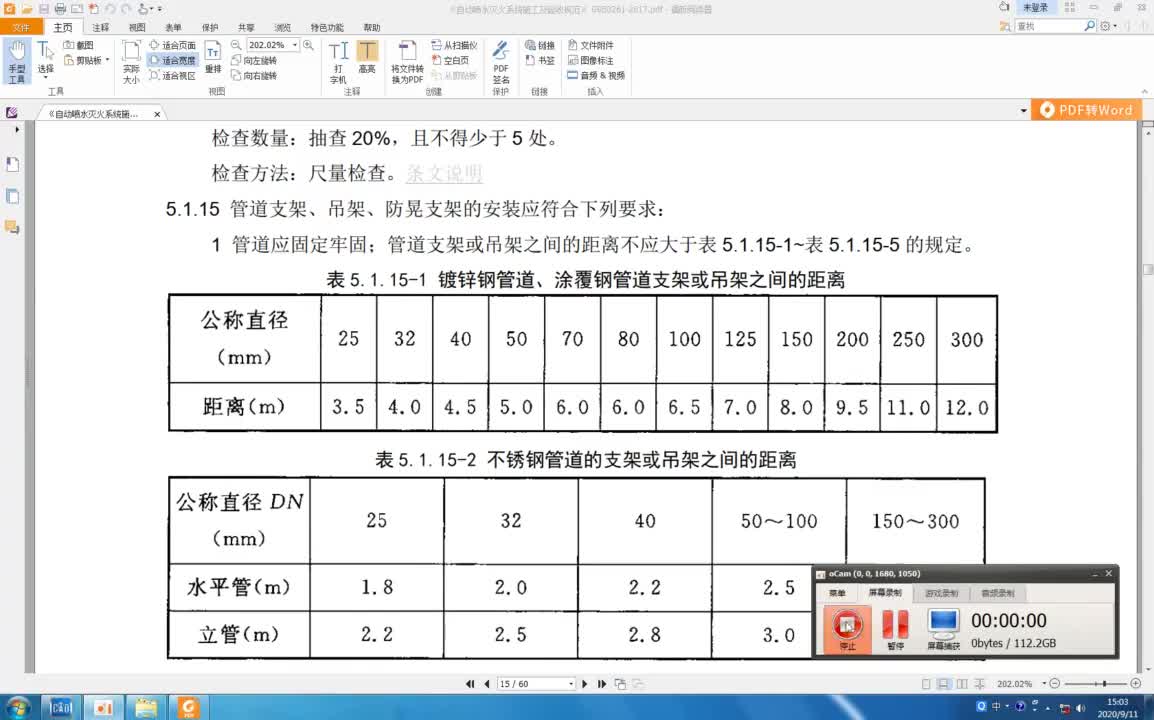This screenshot has height=720, width=1154.
Task: Apply Fit Visible (适合视区) view
Action: point(173,75)
